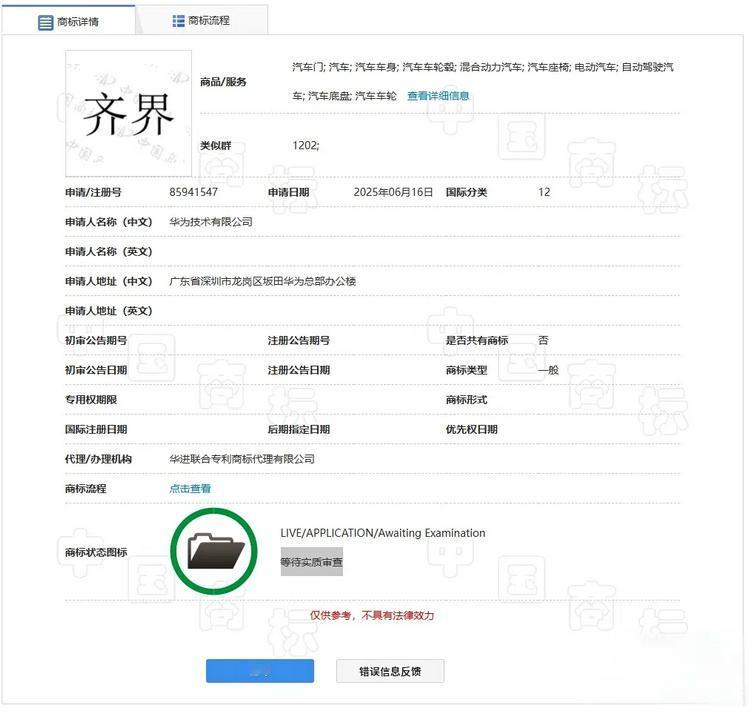Select applicant name 华为技术有限公司
Viewport: 752px width, 712px height.
pyautogui.click(x=211, y=222)
